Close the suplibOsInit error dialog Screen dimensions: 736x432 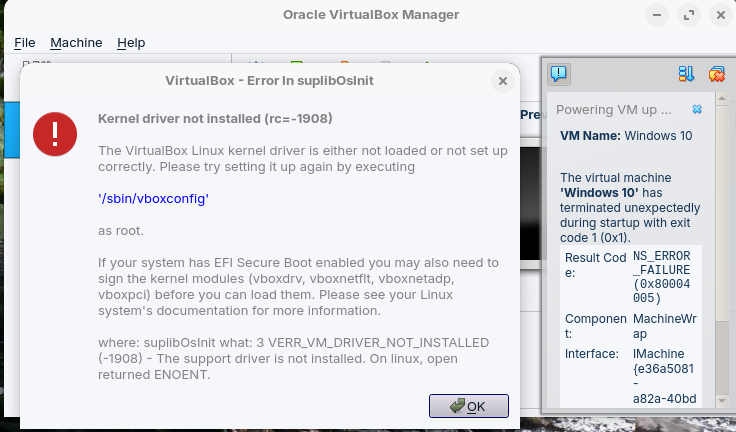coord(503,81)
